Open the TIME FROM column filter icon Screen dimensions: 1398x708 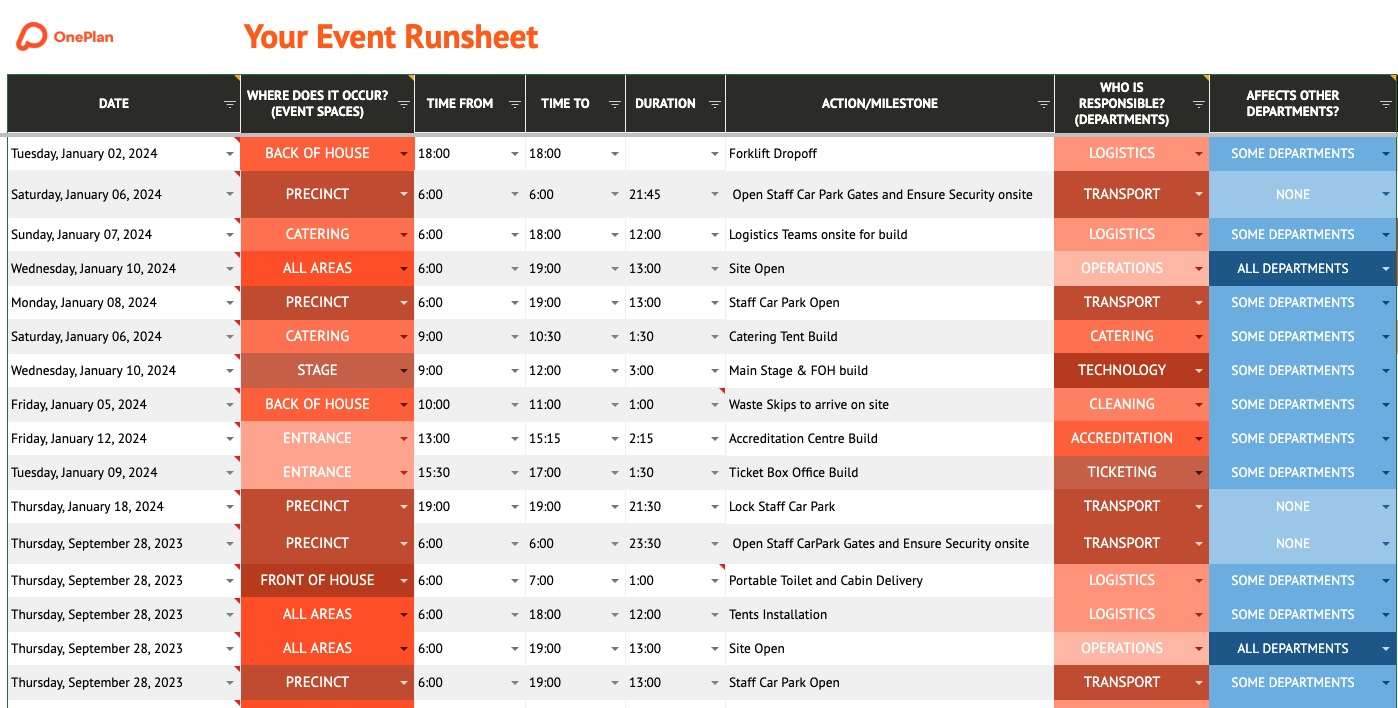click(x=515, y=104)
